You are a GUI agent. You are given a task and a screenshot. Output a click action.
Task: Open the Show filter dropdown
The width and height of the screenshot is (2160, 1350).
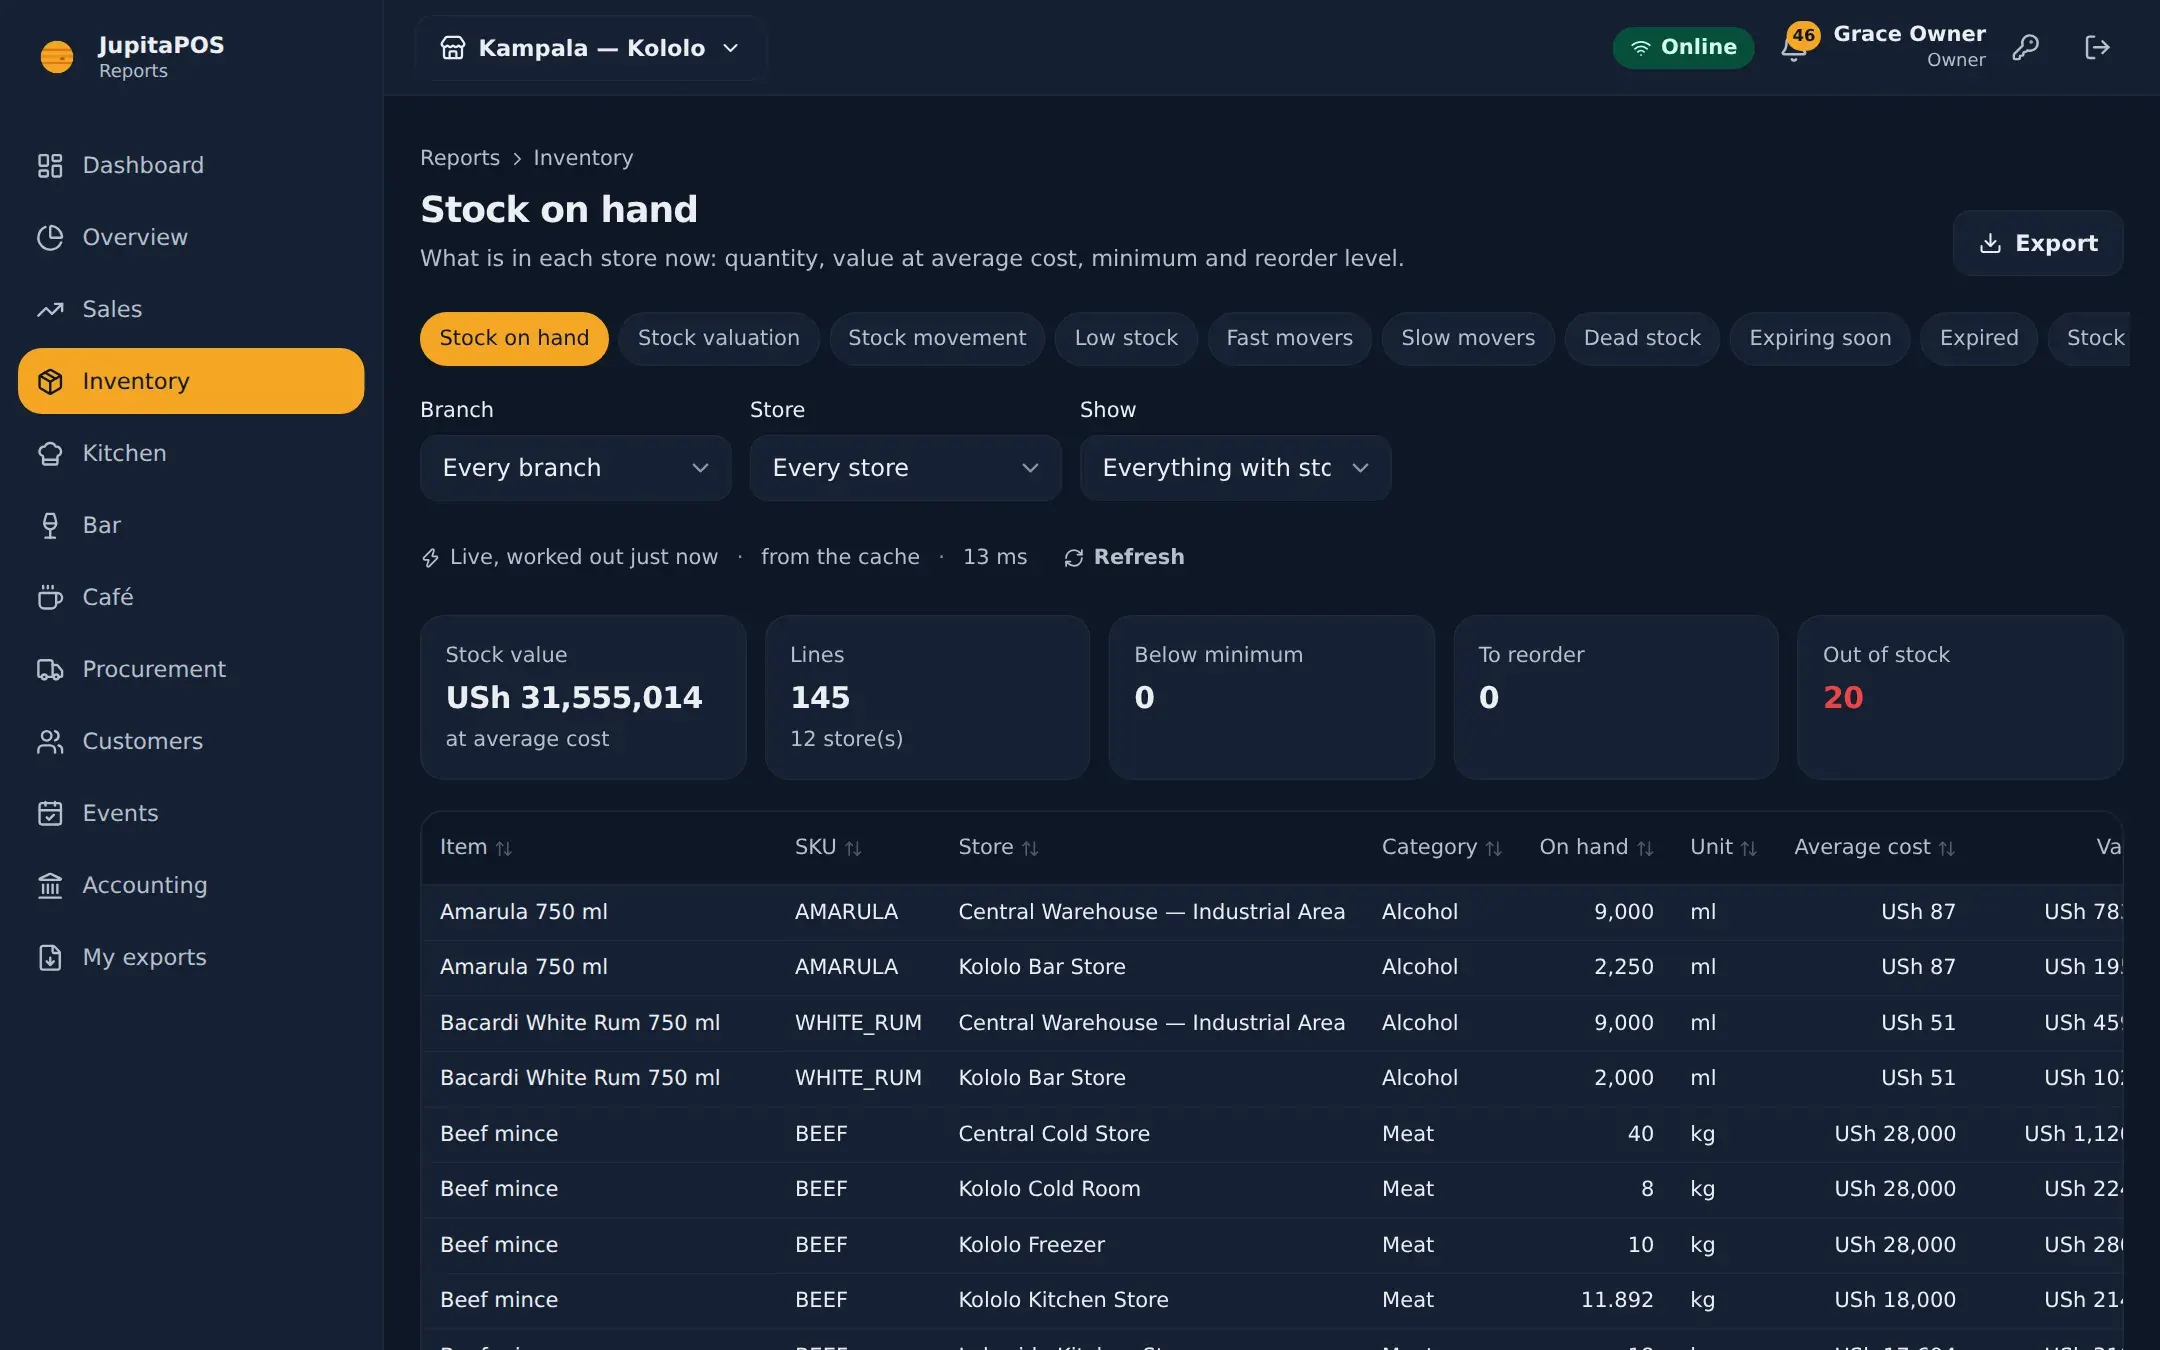coord(1235,468)
